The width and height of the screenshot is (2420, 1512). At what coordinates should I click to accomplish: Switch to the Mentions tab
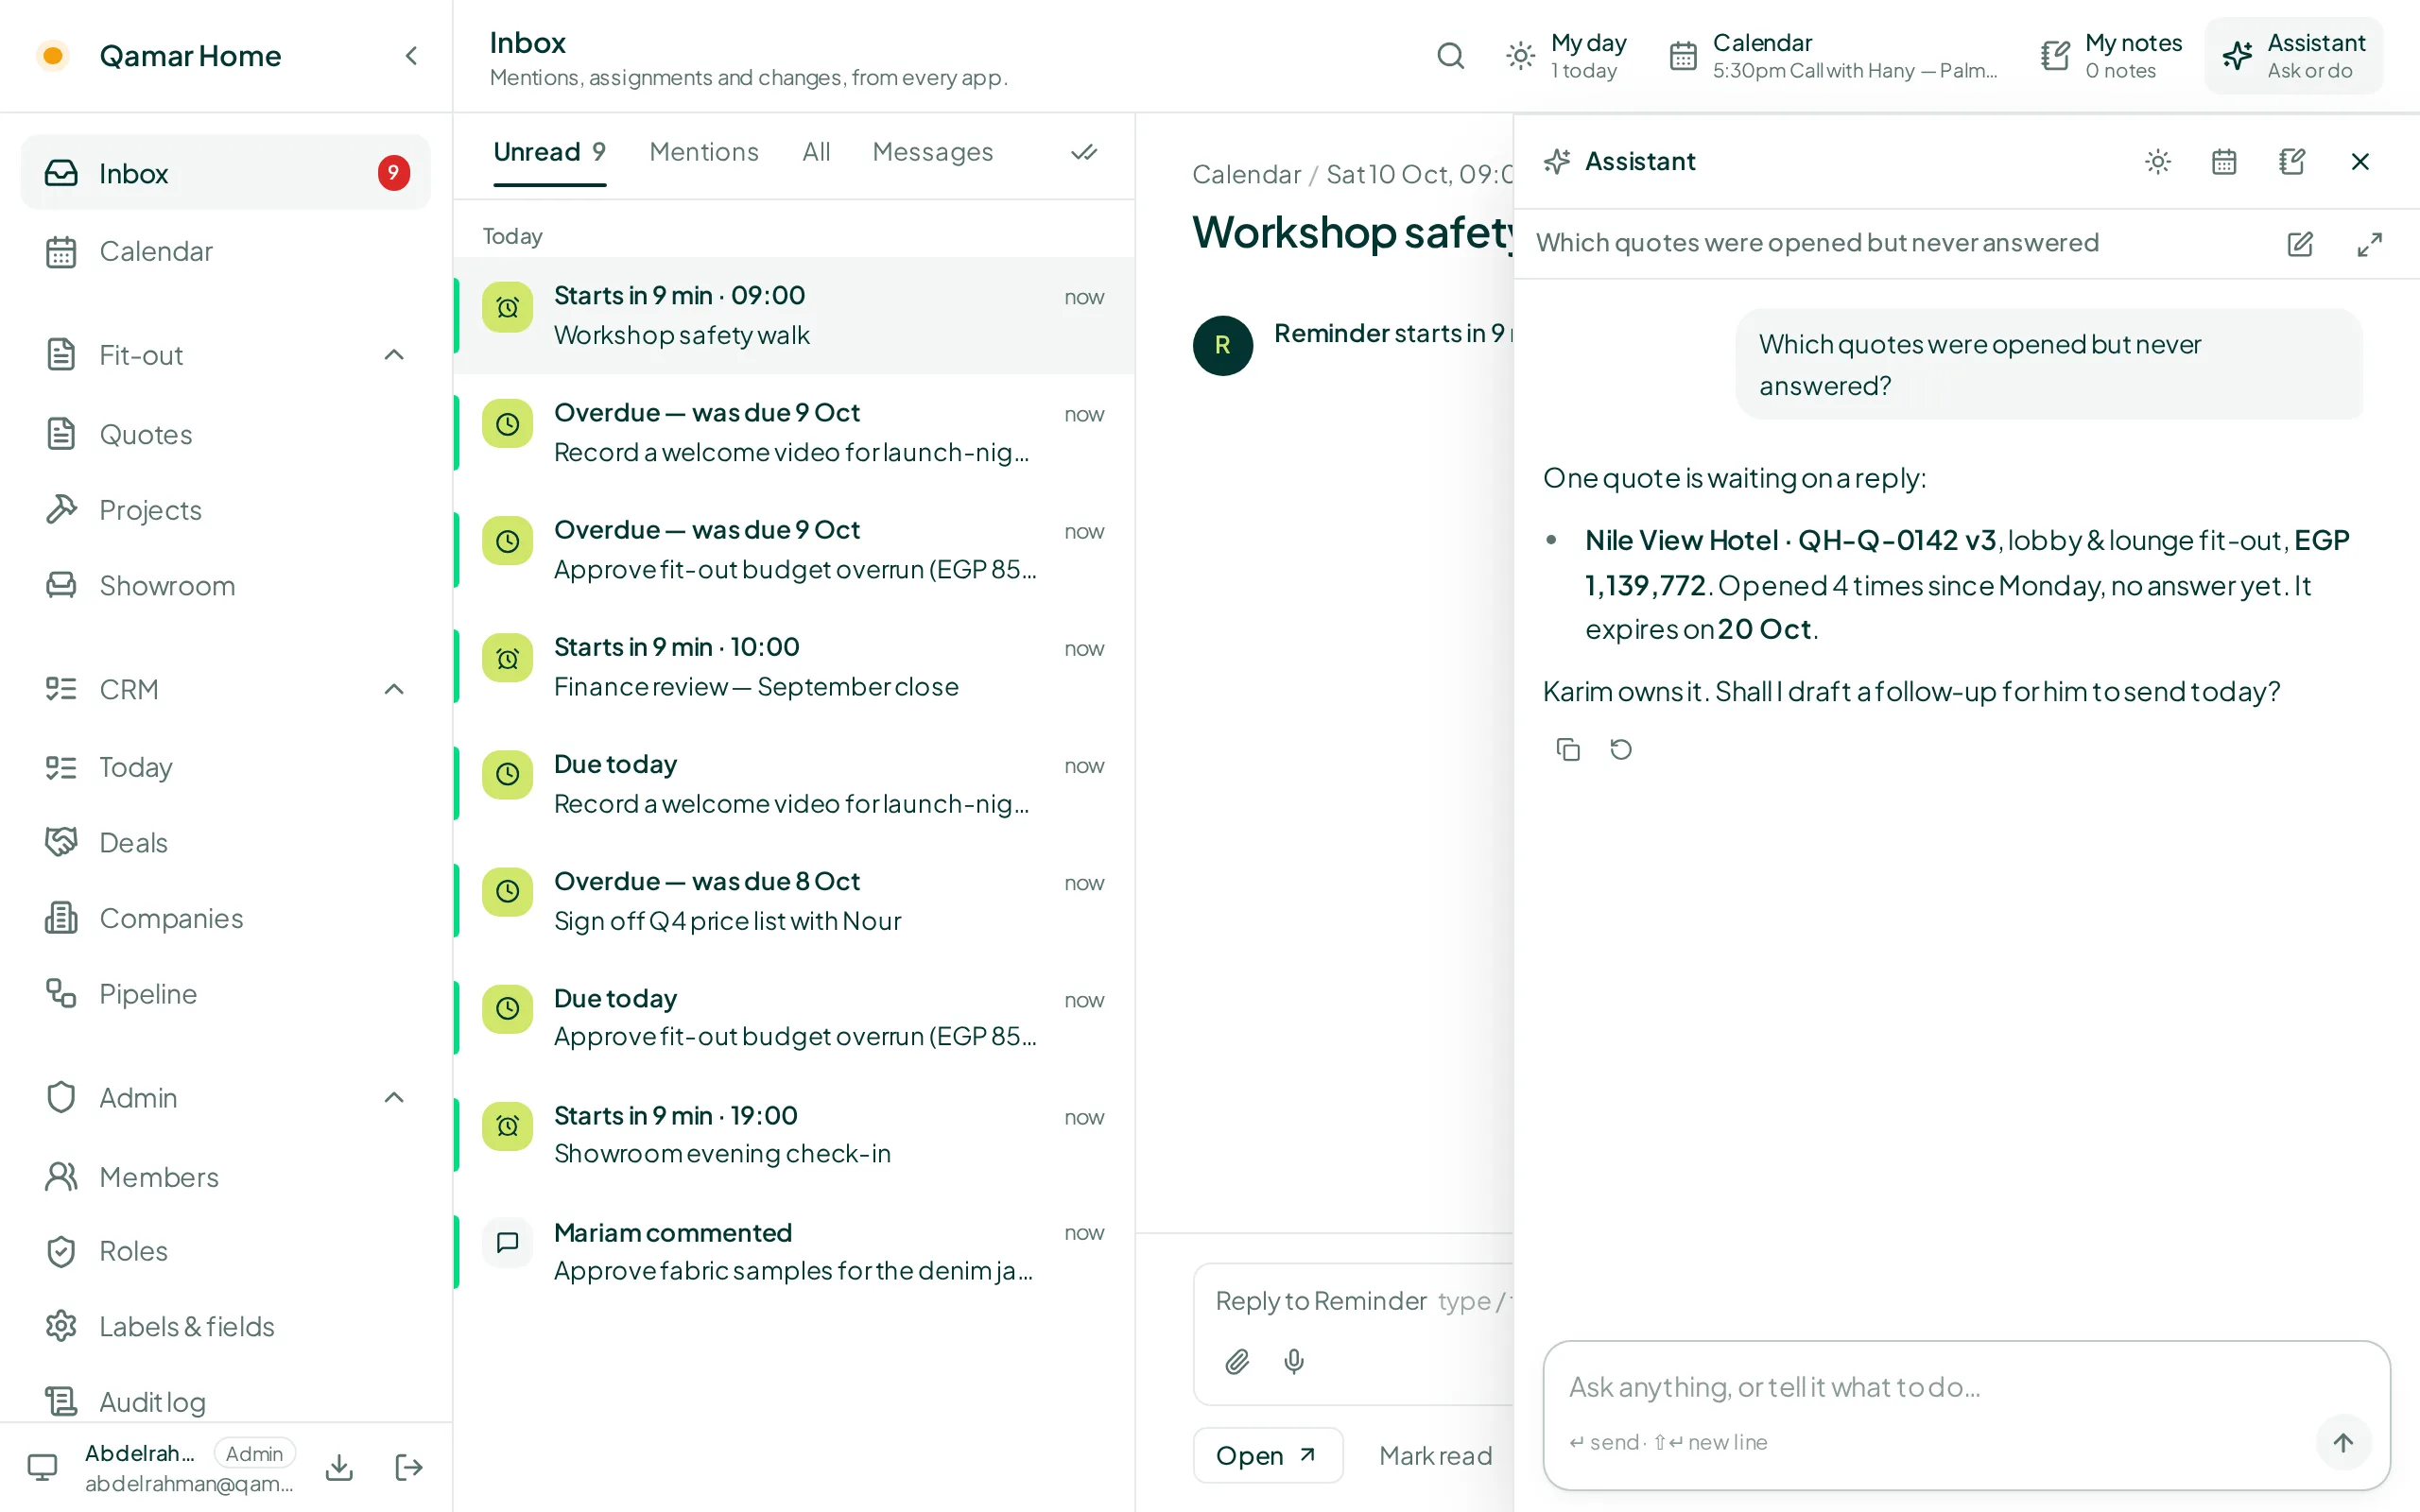click(704, 152)
